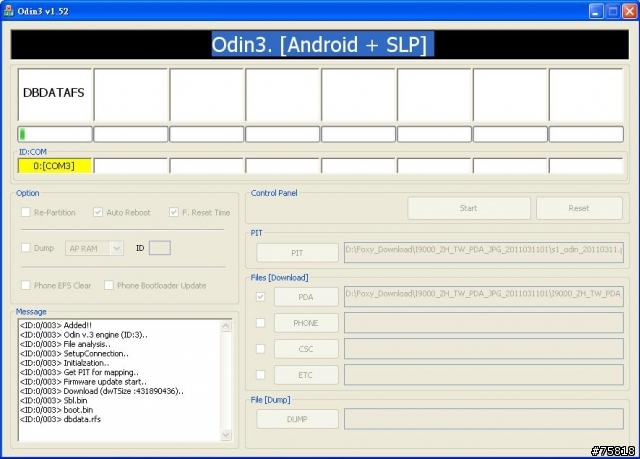
Task: Enable the Dump checkbox
Action: (26, 248)
